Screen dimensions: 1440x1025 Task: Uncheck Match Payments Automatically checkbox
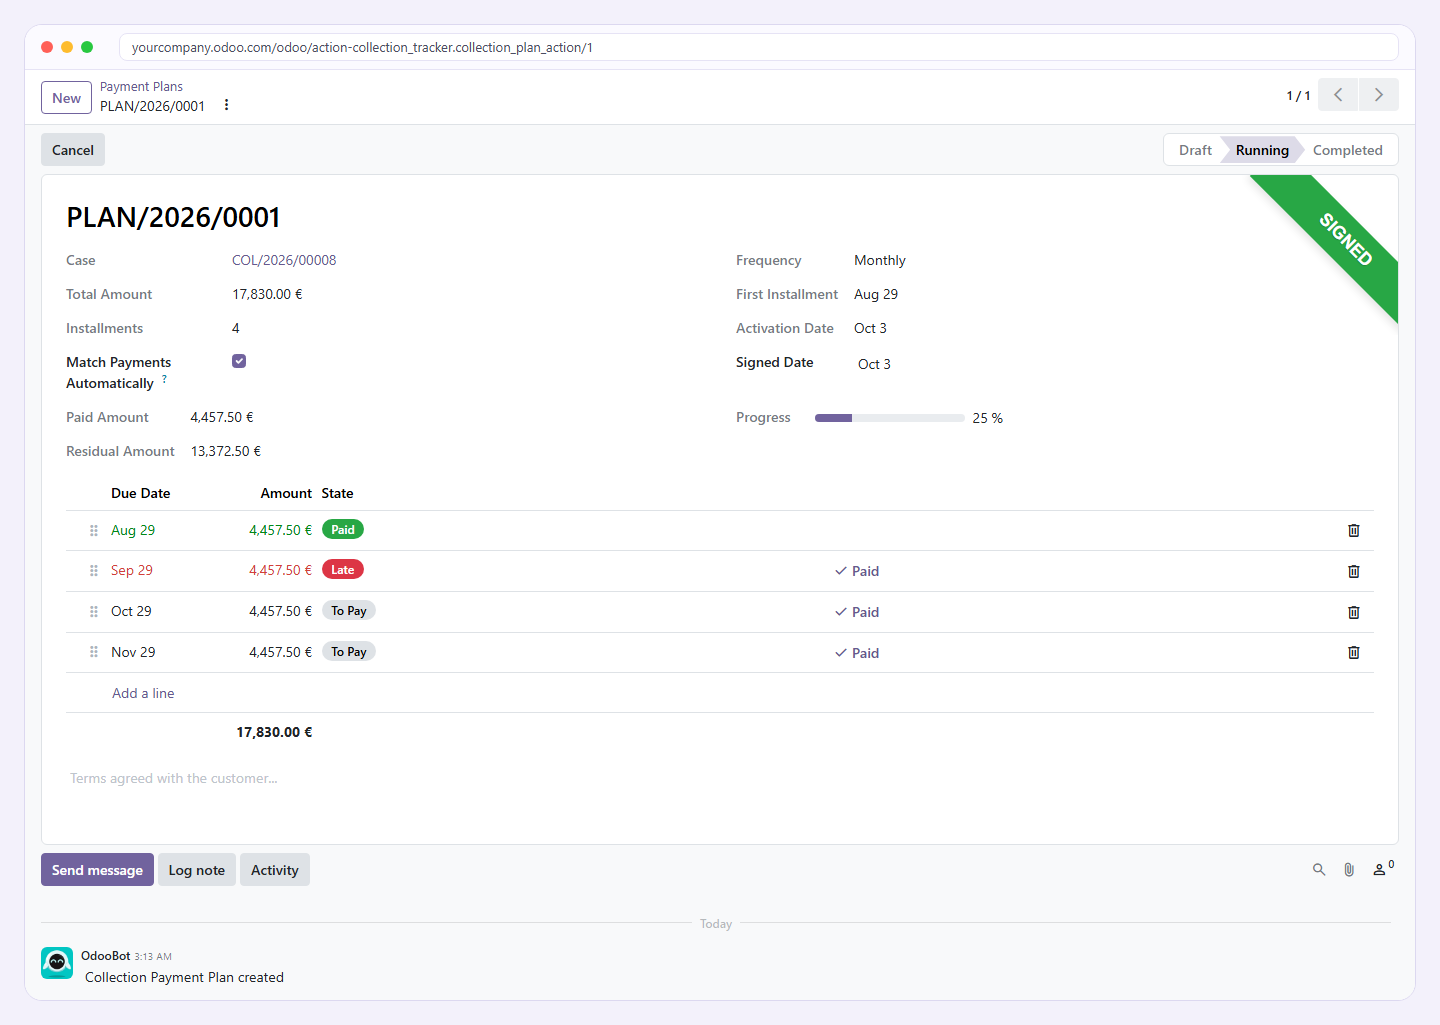239,361
